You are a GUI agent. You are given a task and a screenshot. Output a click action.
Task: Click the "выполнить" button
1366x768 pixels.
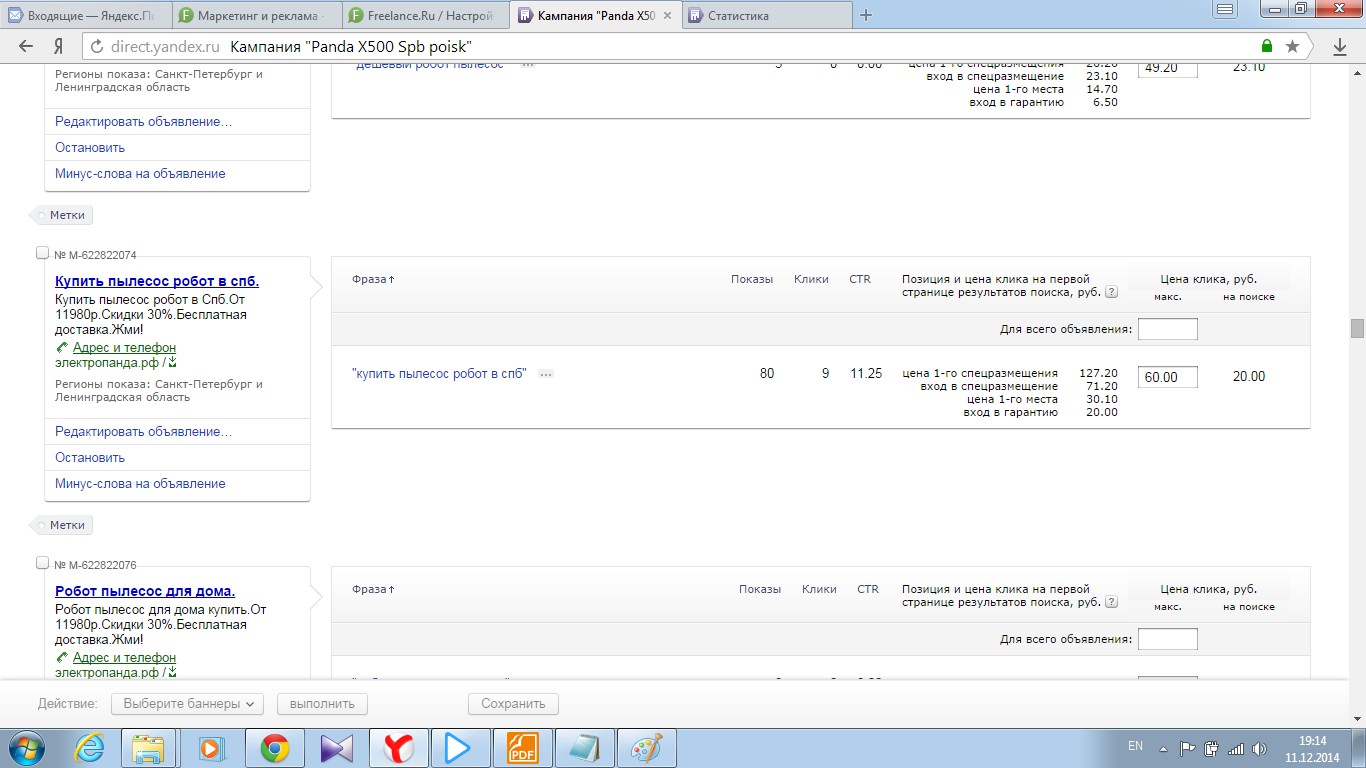pyautogui.click(x=322, y=704)
